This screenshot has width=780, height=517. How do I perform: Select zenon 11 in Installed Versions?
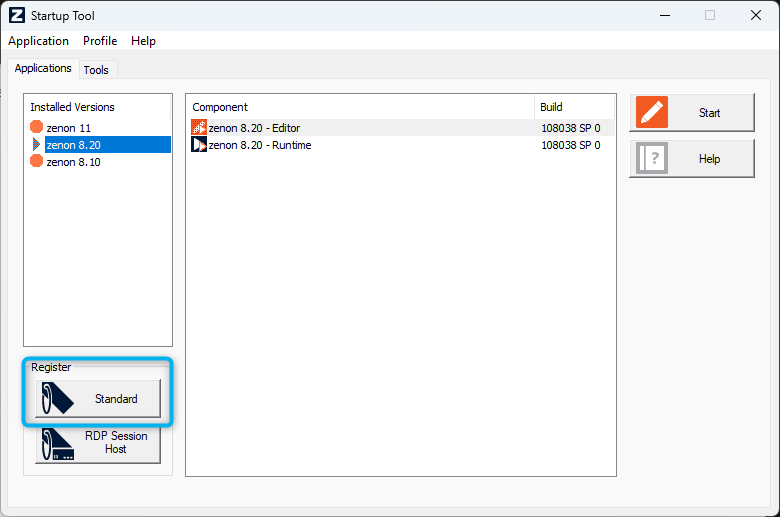(69, 128)
